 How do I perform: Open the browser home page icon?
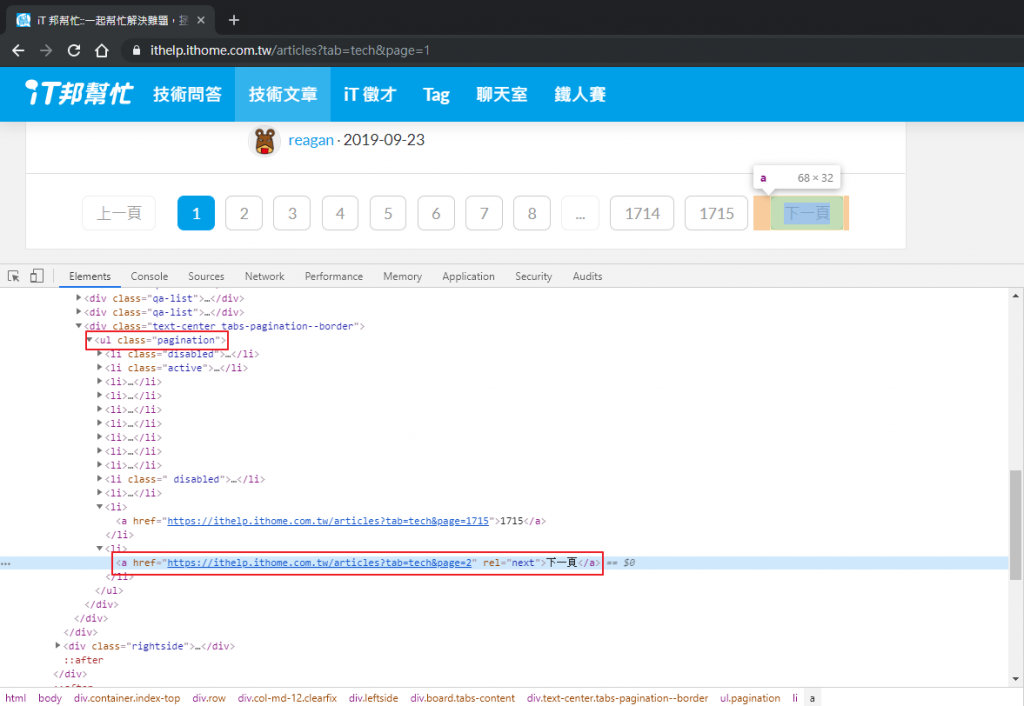pos(102,50)
